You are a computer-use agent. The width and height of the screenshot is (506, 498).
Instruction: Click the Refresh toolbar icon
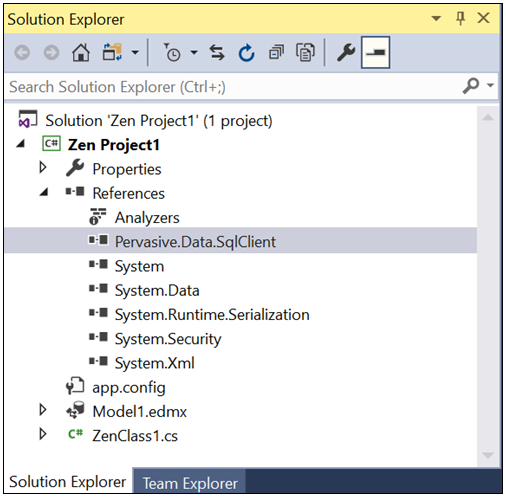point(246,53)
